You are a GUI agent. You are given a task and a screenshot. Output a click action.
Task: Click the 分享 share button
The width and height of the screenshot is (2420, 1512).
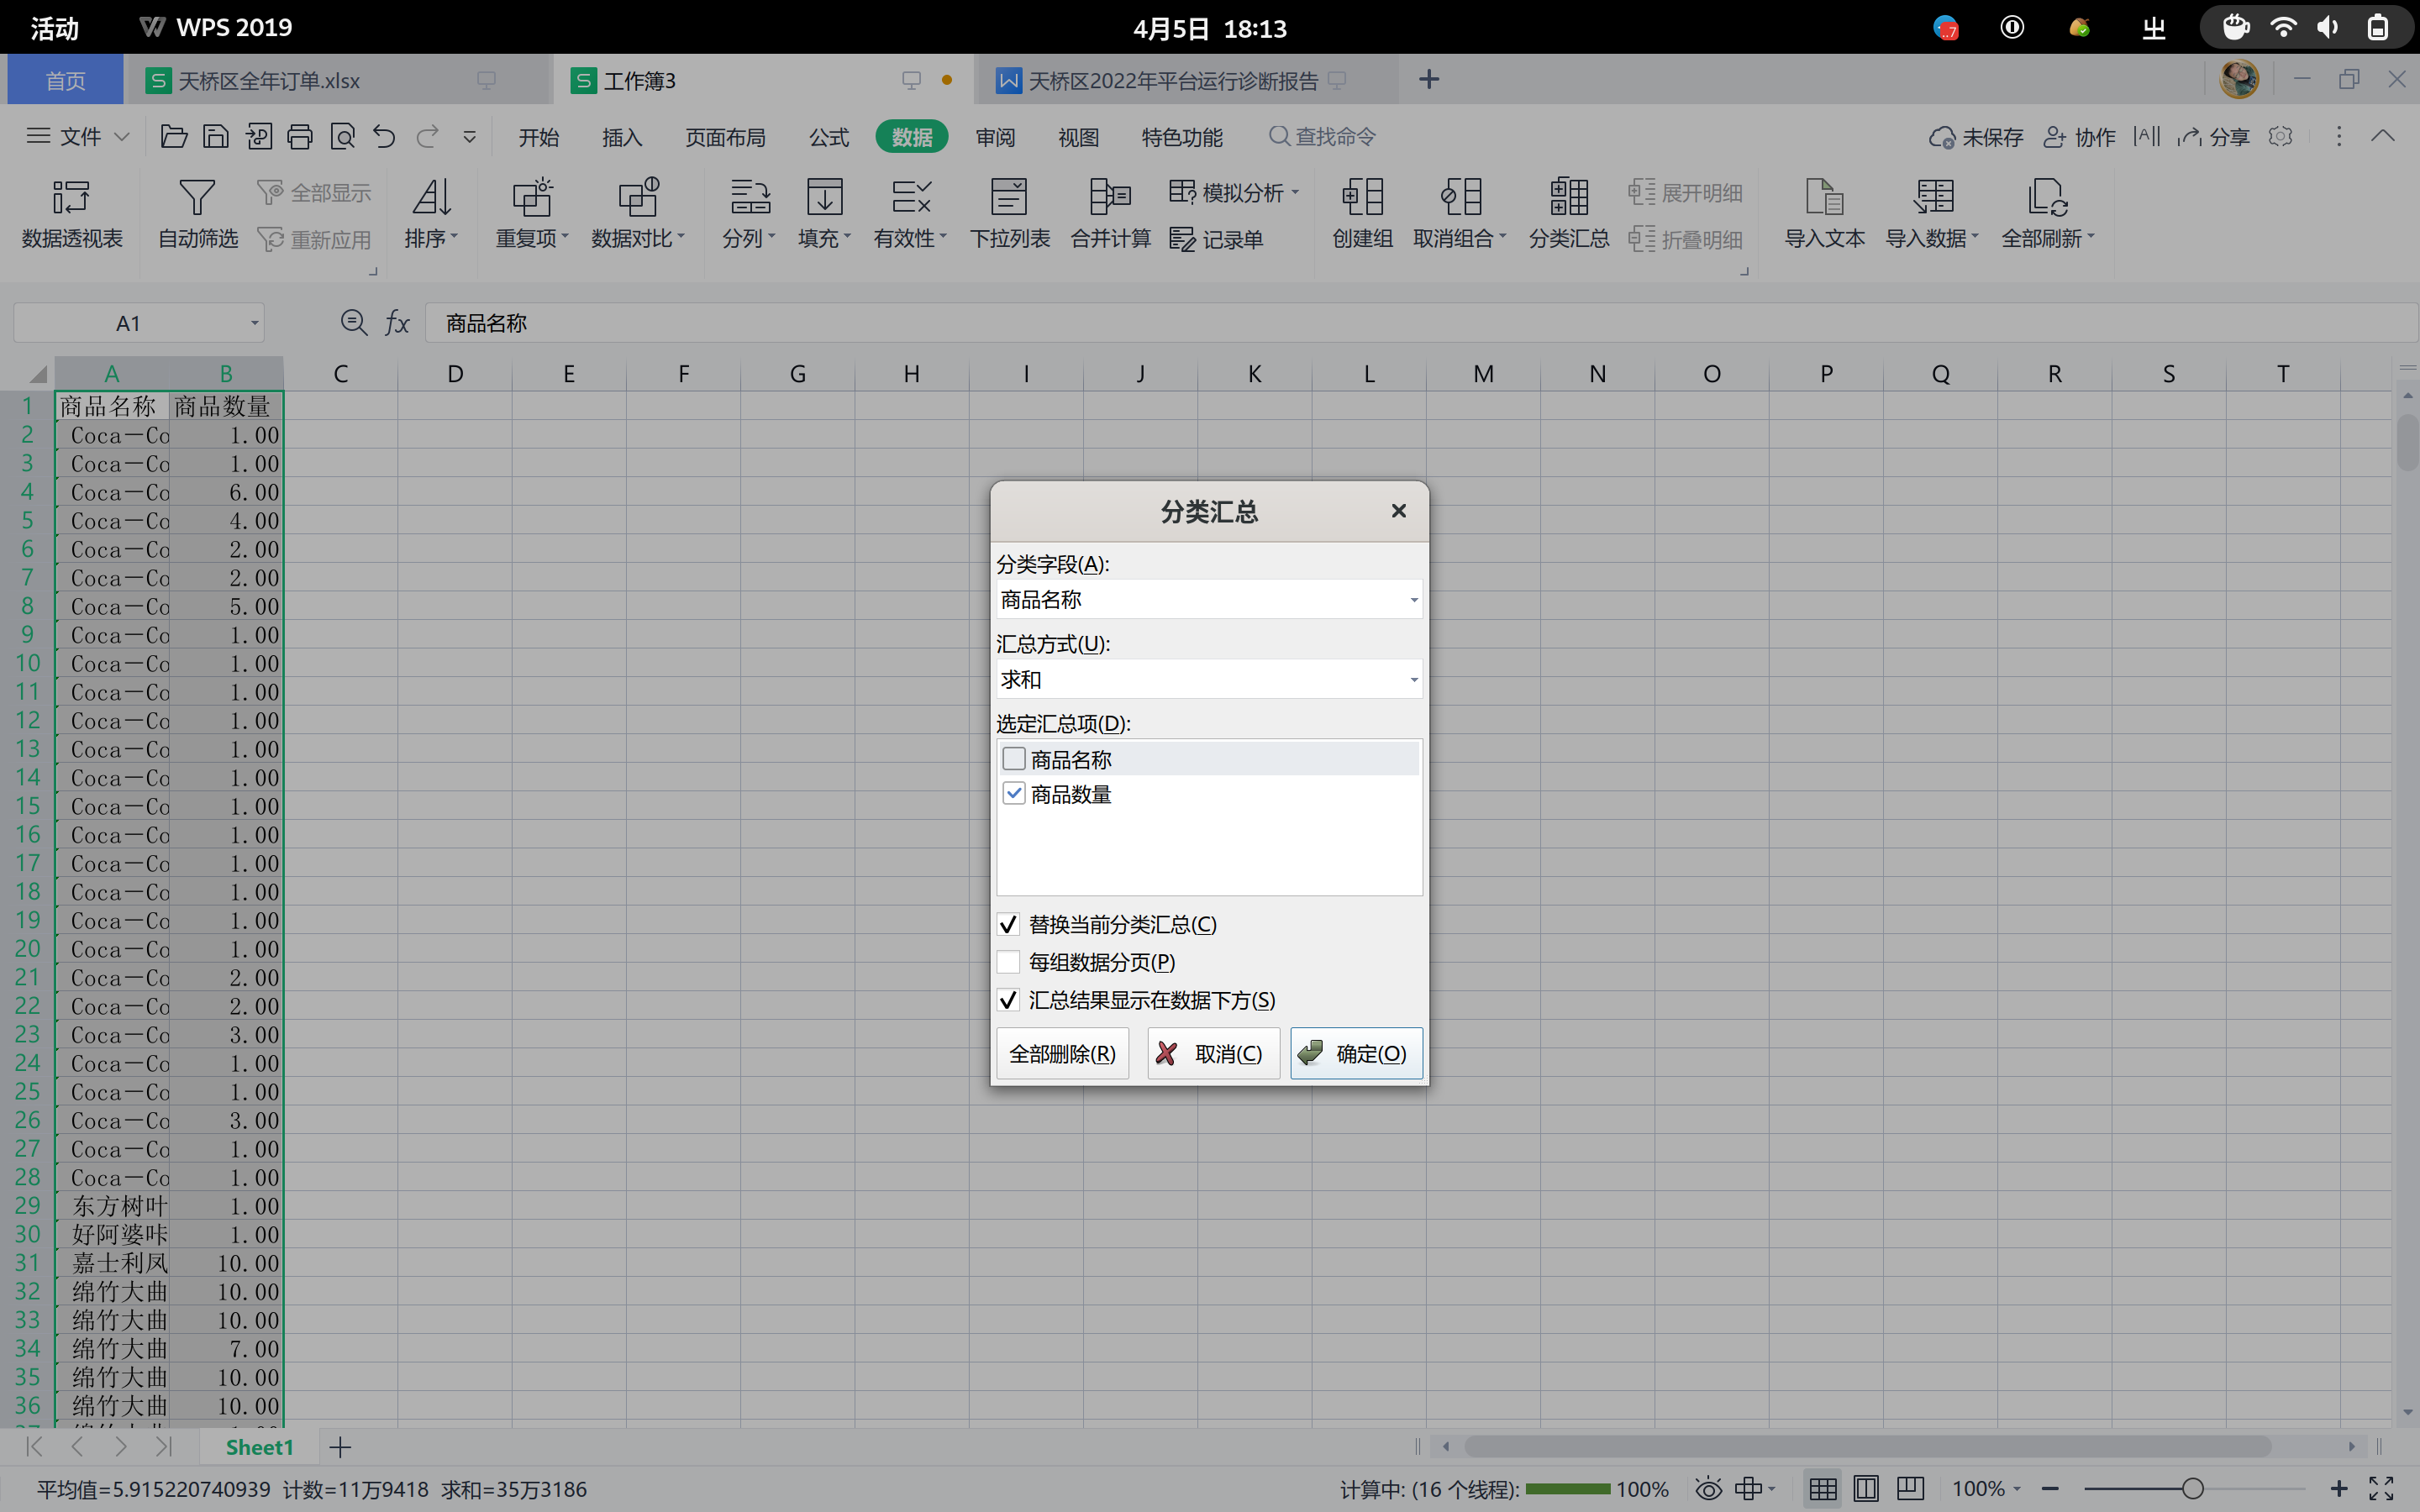(x=2213, y=137)
